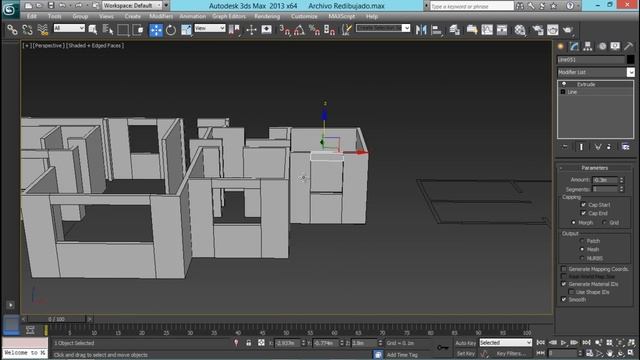Toggle the Percent Snap icon

coord(314,30)
